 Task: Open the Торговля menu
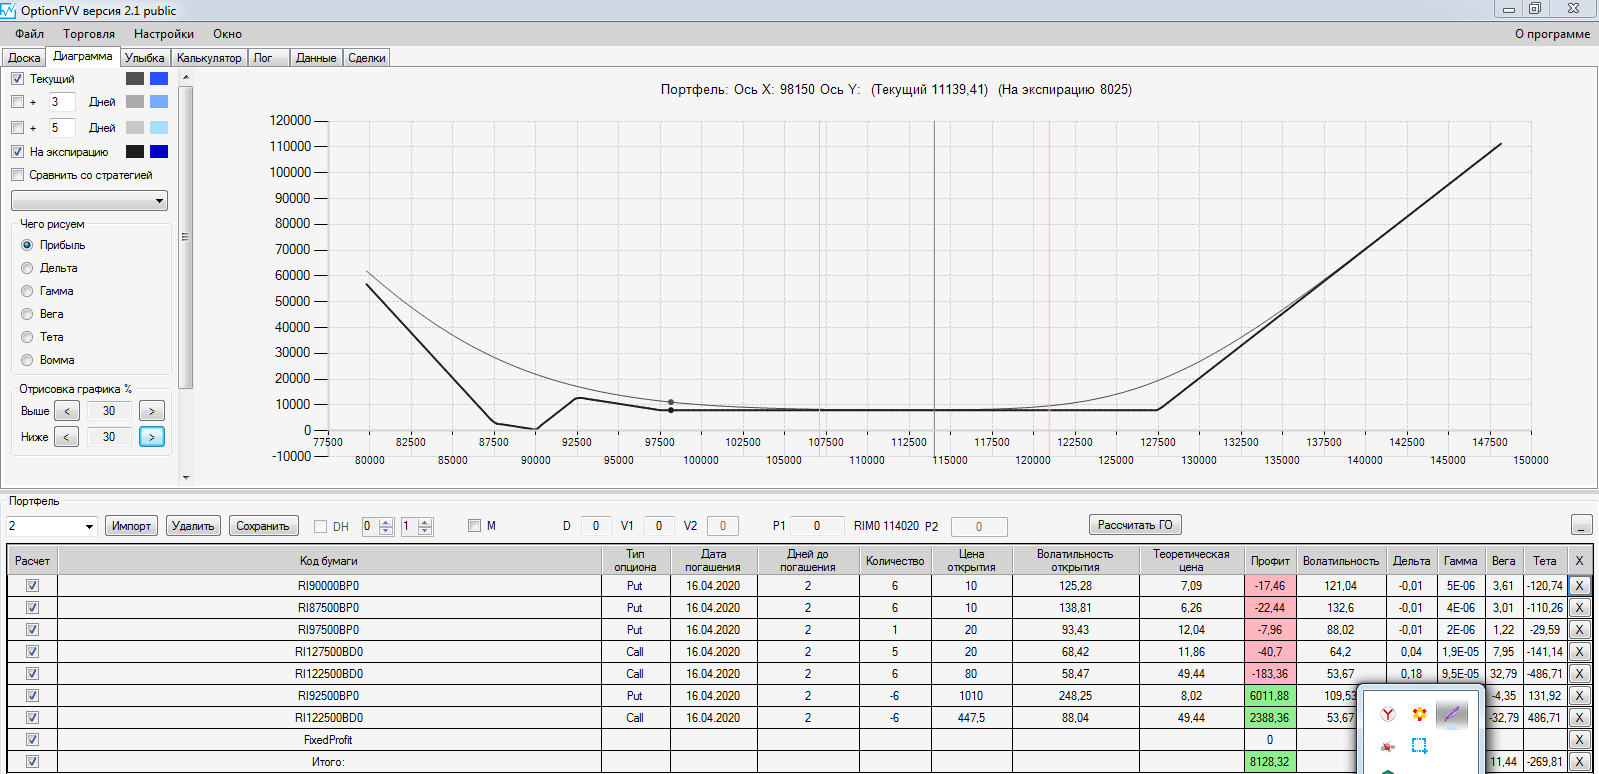[89, 34]
